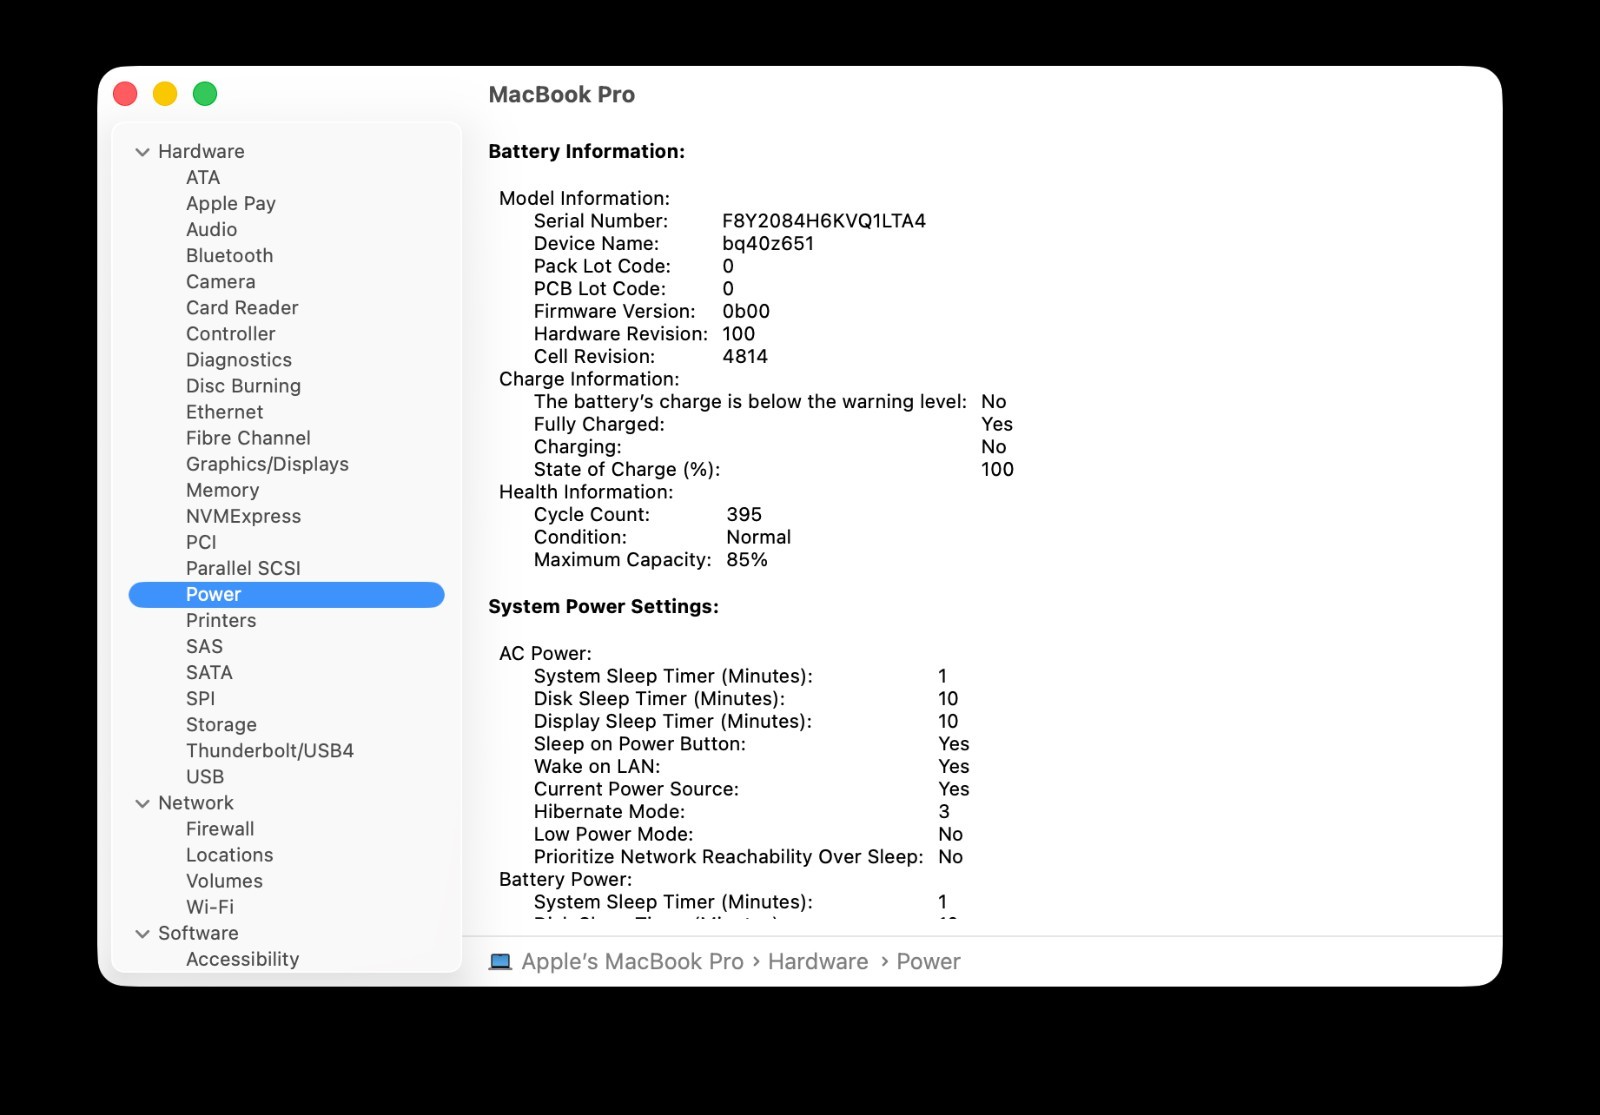Select NVMExpress in the sidebar
Image resolution: width=1600 pixels, height=1115 pixels.
[243, 516]
